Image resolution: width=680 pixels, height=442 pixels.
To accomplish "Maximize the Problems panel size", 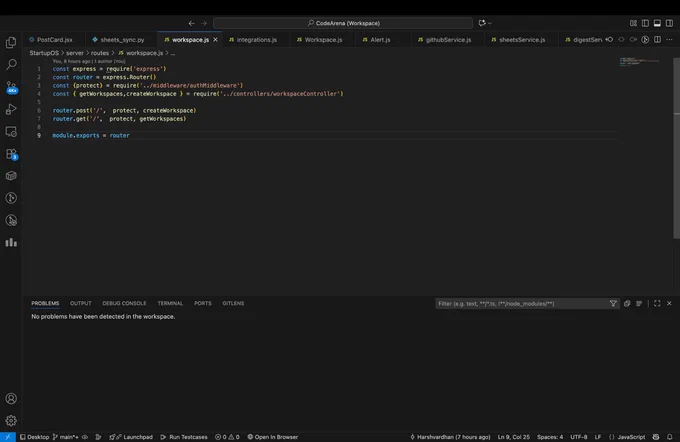I will (x=657, y=304).
